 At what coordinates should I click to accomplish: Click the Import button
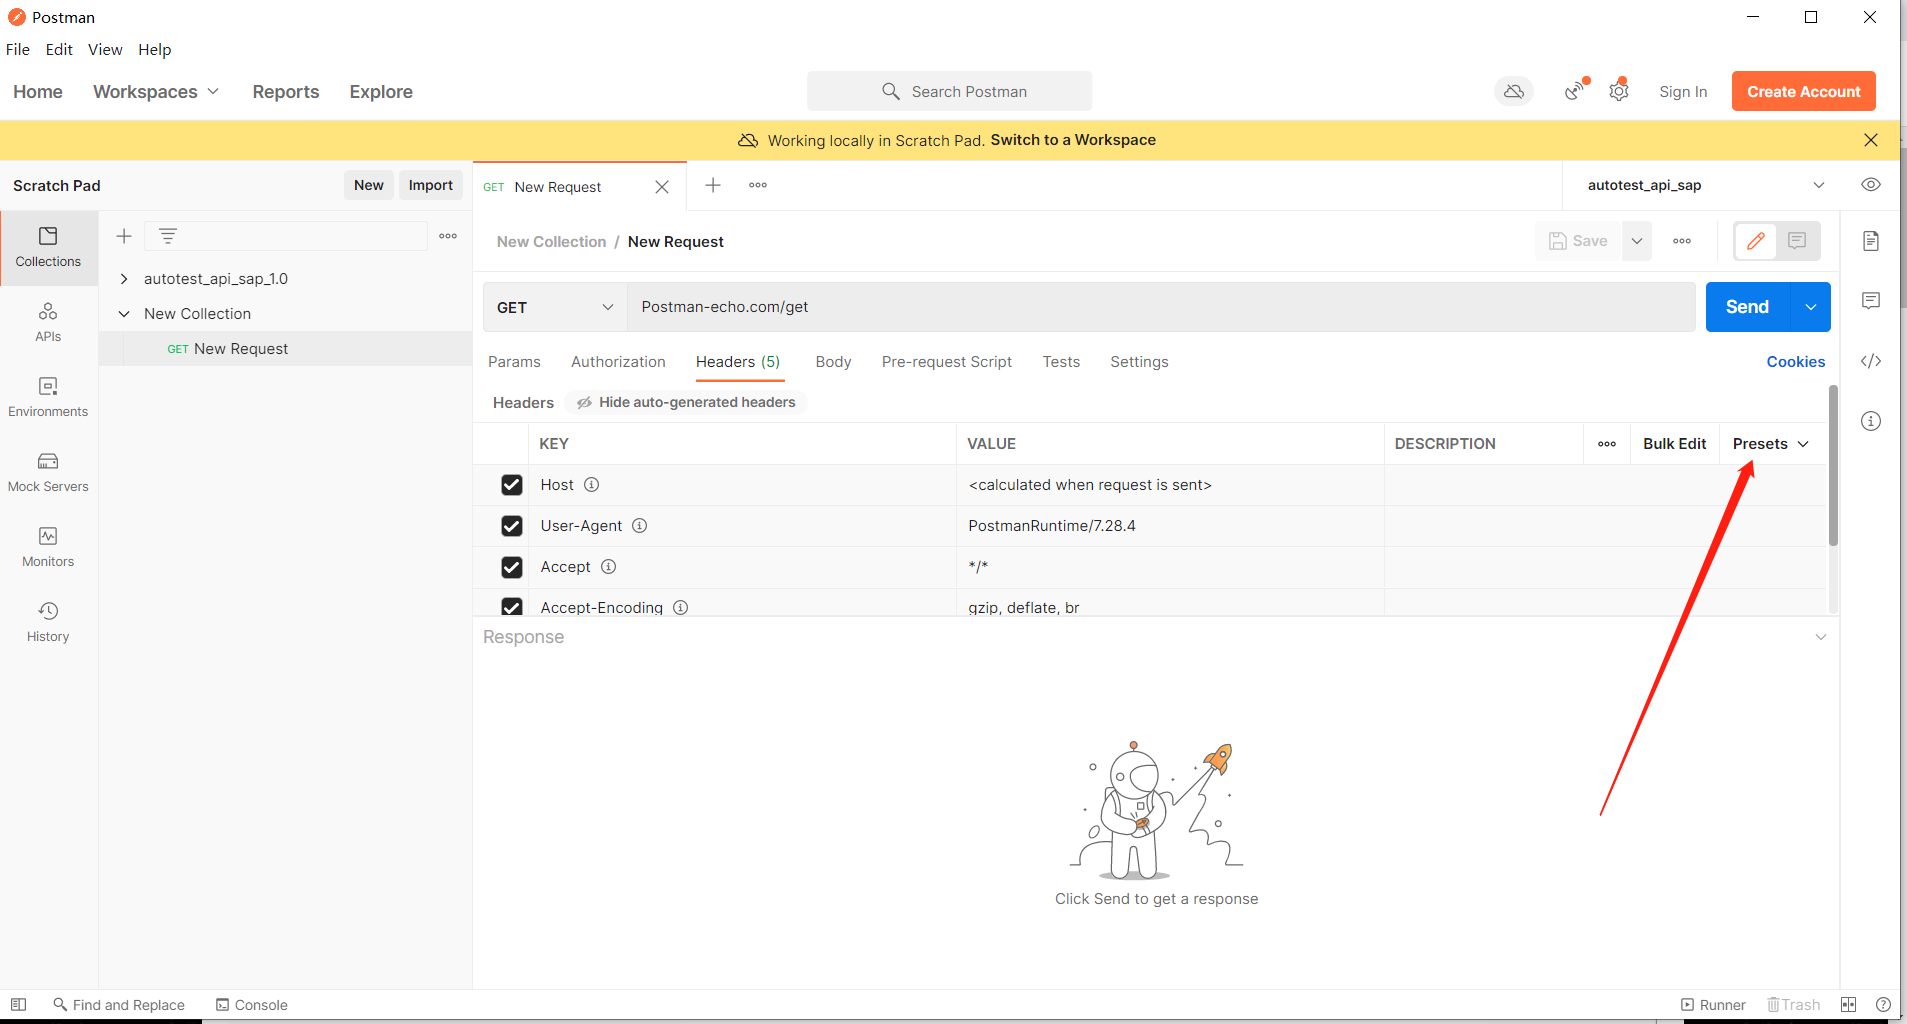(430, 185)
